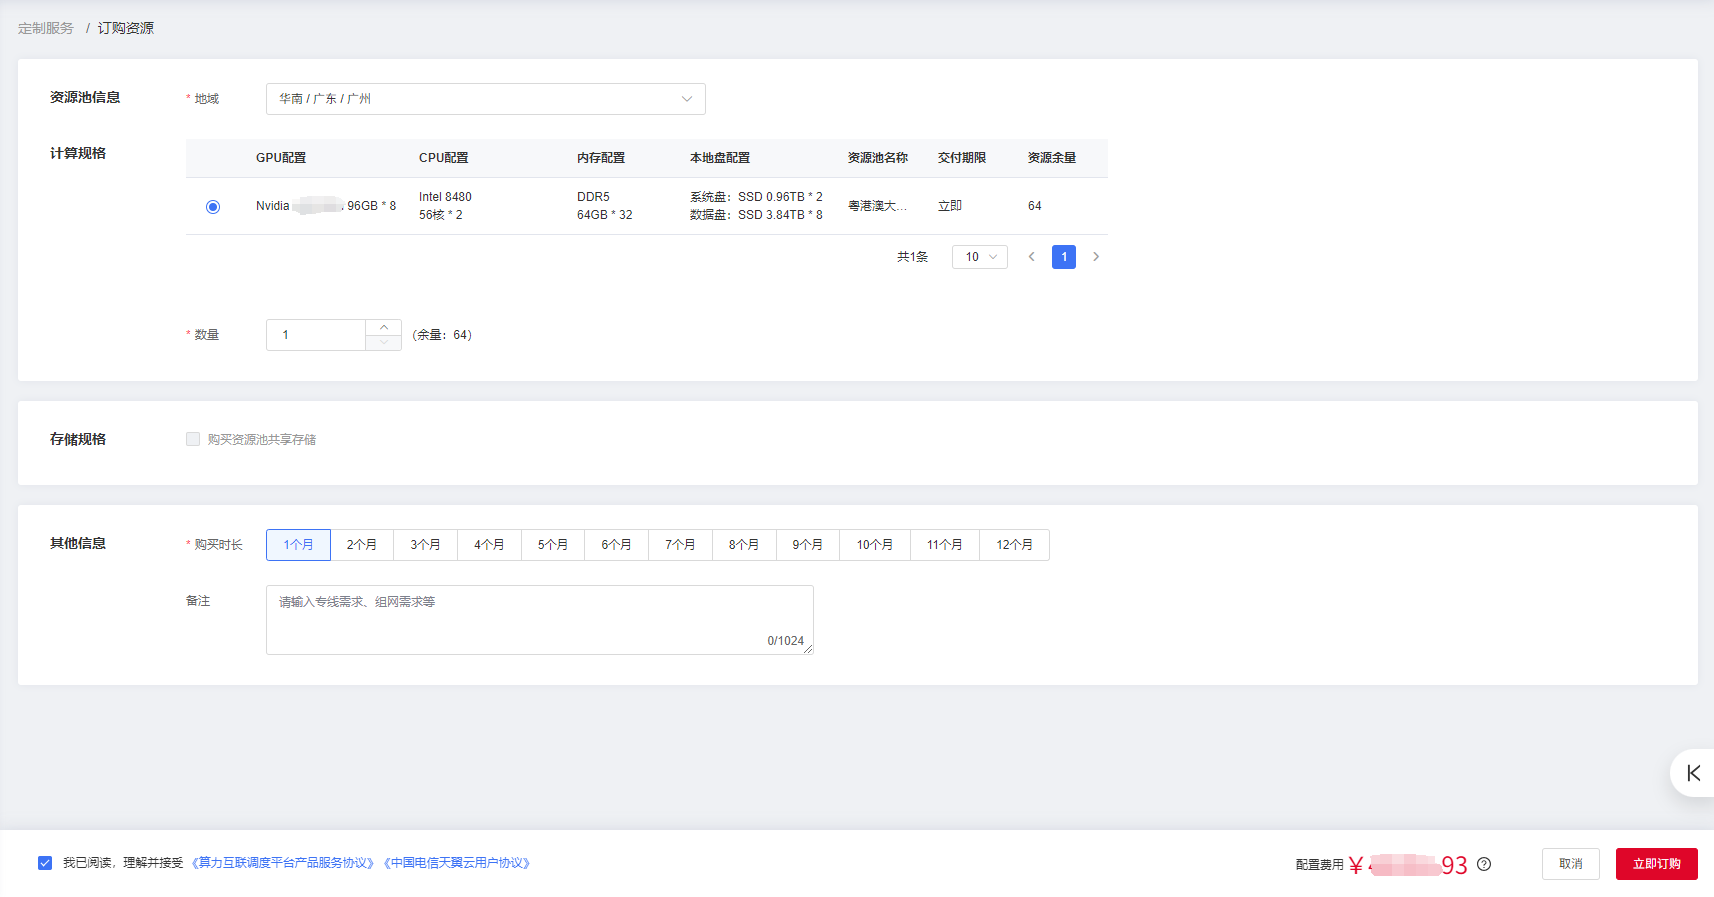
Task: Click the (余量: 64) remaining text
Action: [x=442, y=335]
